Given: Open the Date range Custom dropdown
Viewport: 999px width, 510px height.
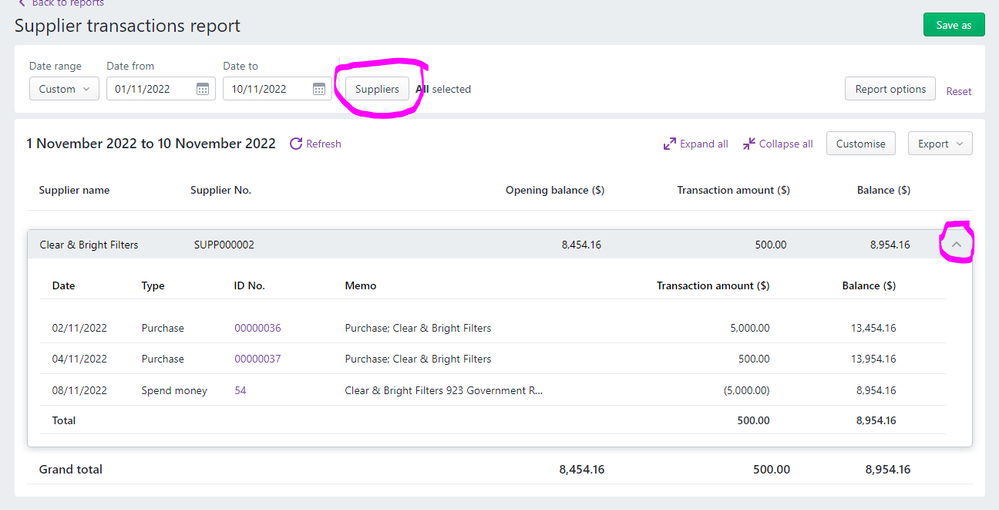Looking at the screenshot, I should (64, 89).
